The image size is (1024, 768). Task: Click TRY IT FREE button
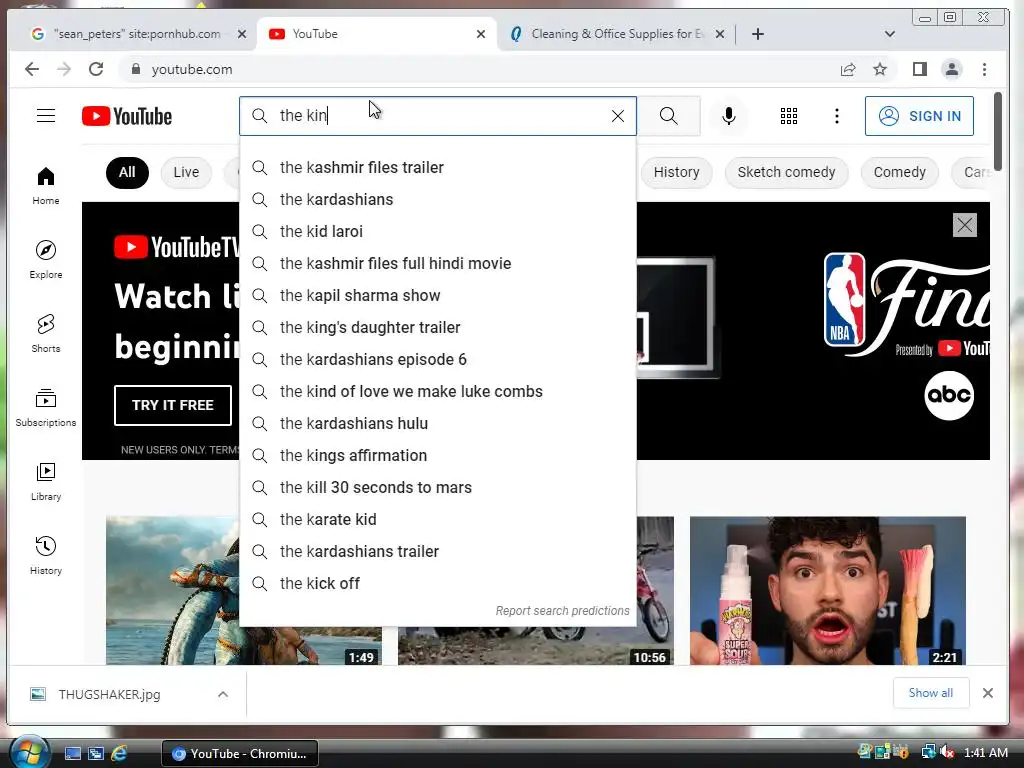coord(173,405)
